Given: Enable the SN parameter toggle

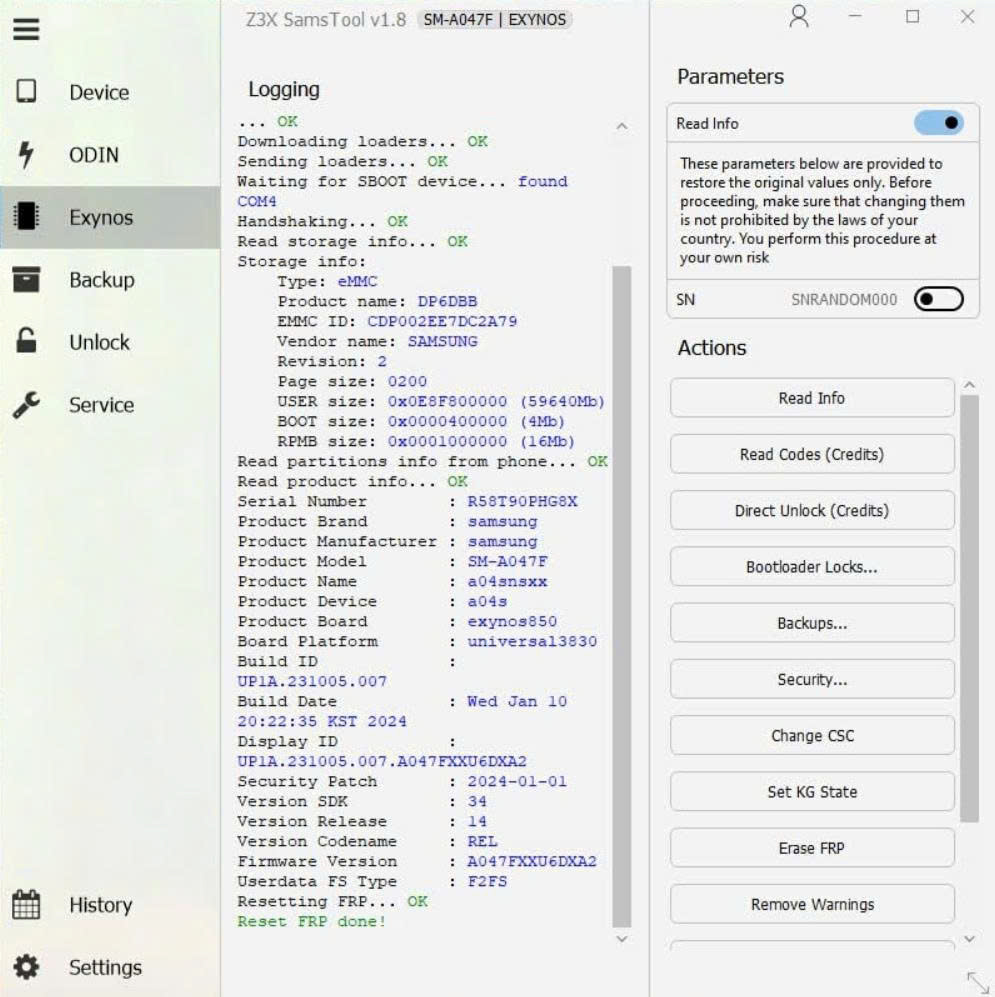Looking at the screenshot, I should (x=939, y=299).
